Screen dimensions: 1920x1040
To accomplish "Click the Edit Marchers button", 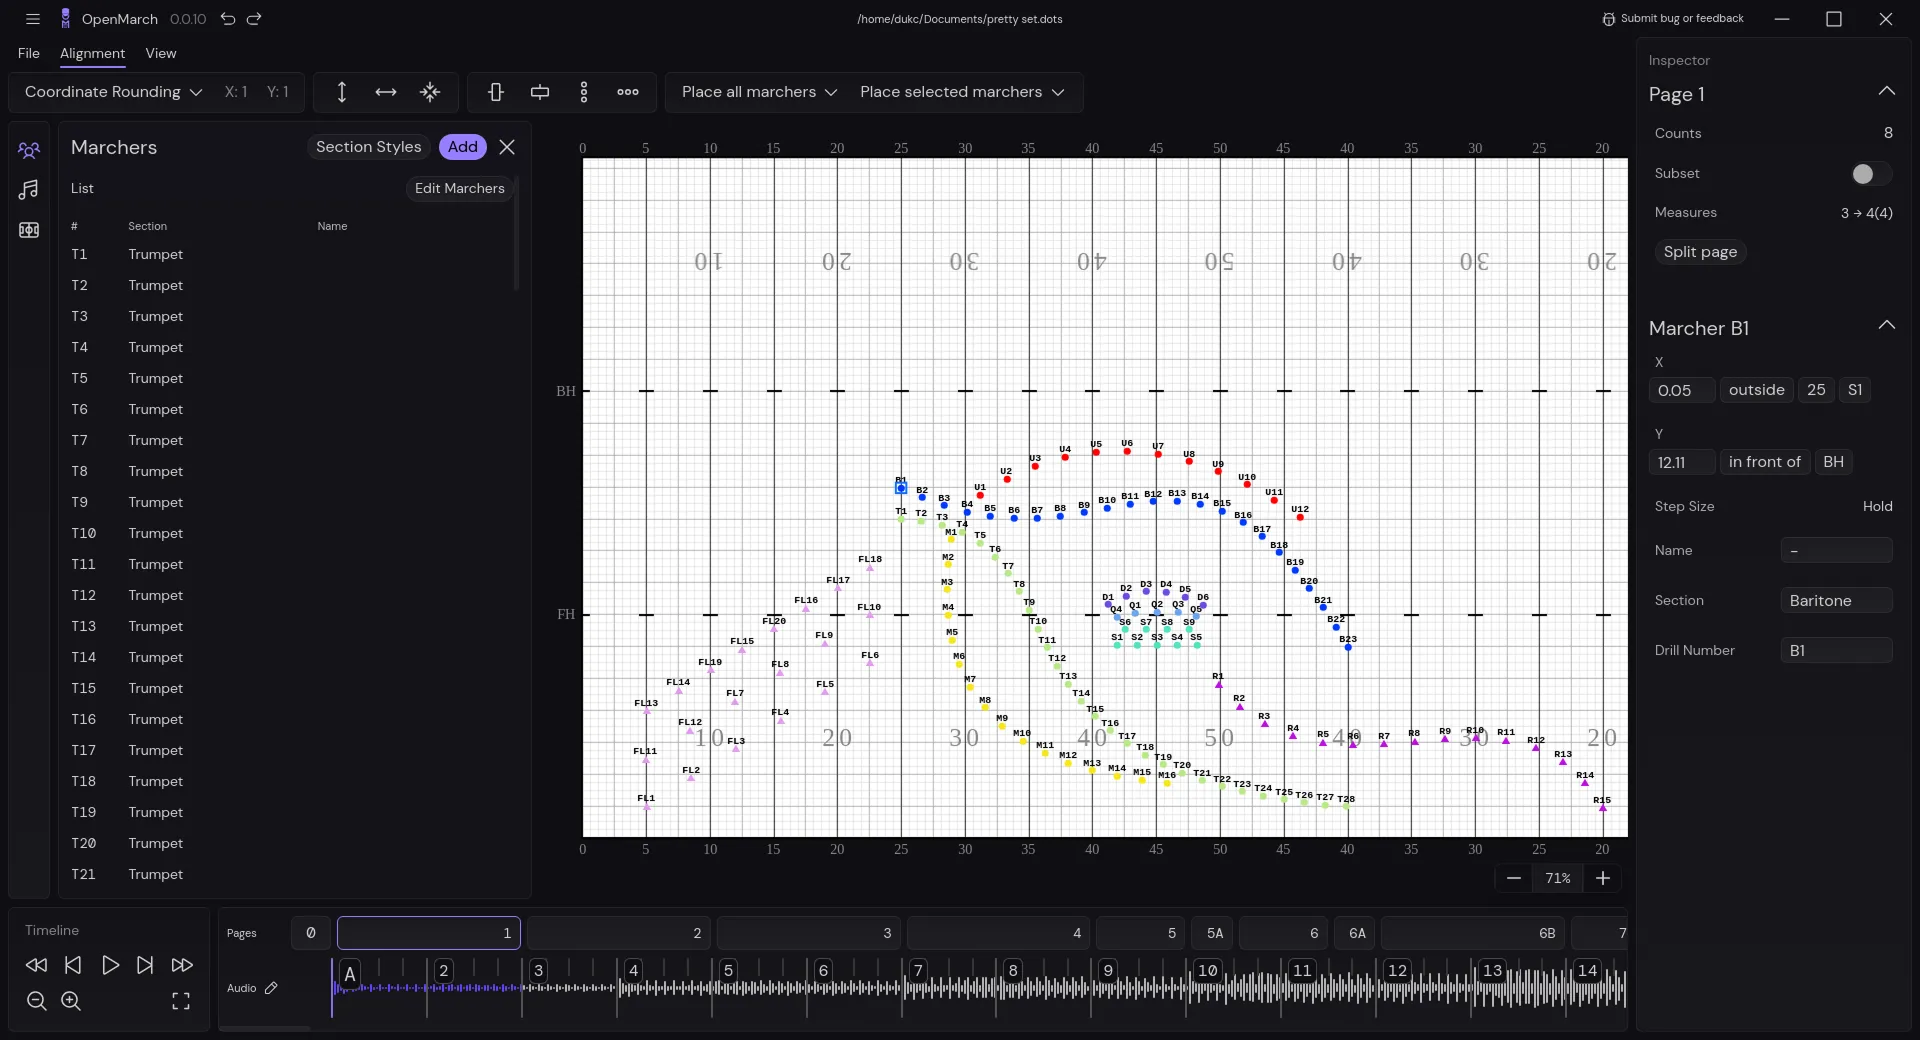I will 459,188.
